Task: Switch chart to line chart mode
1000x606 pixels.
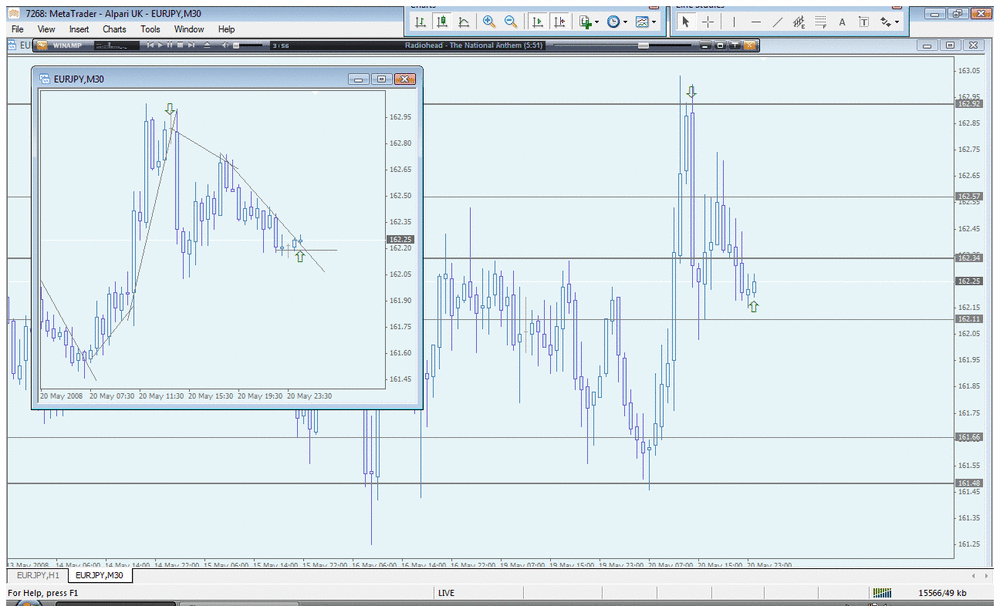Action: pos(464,22)
